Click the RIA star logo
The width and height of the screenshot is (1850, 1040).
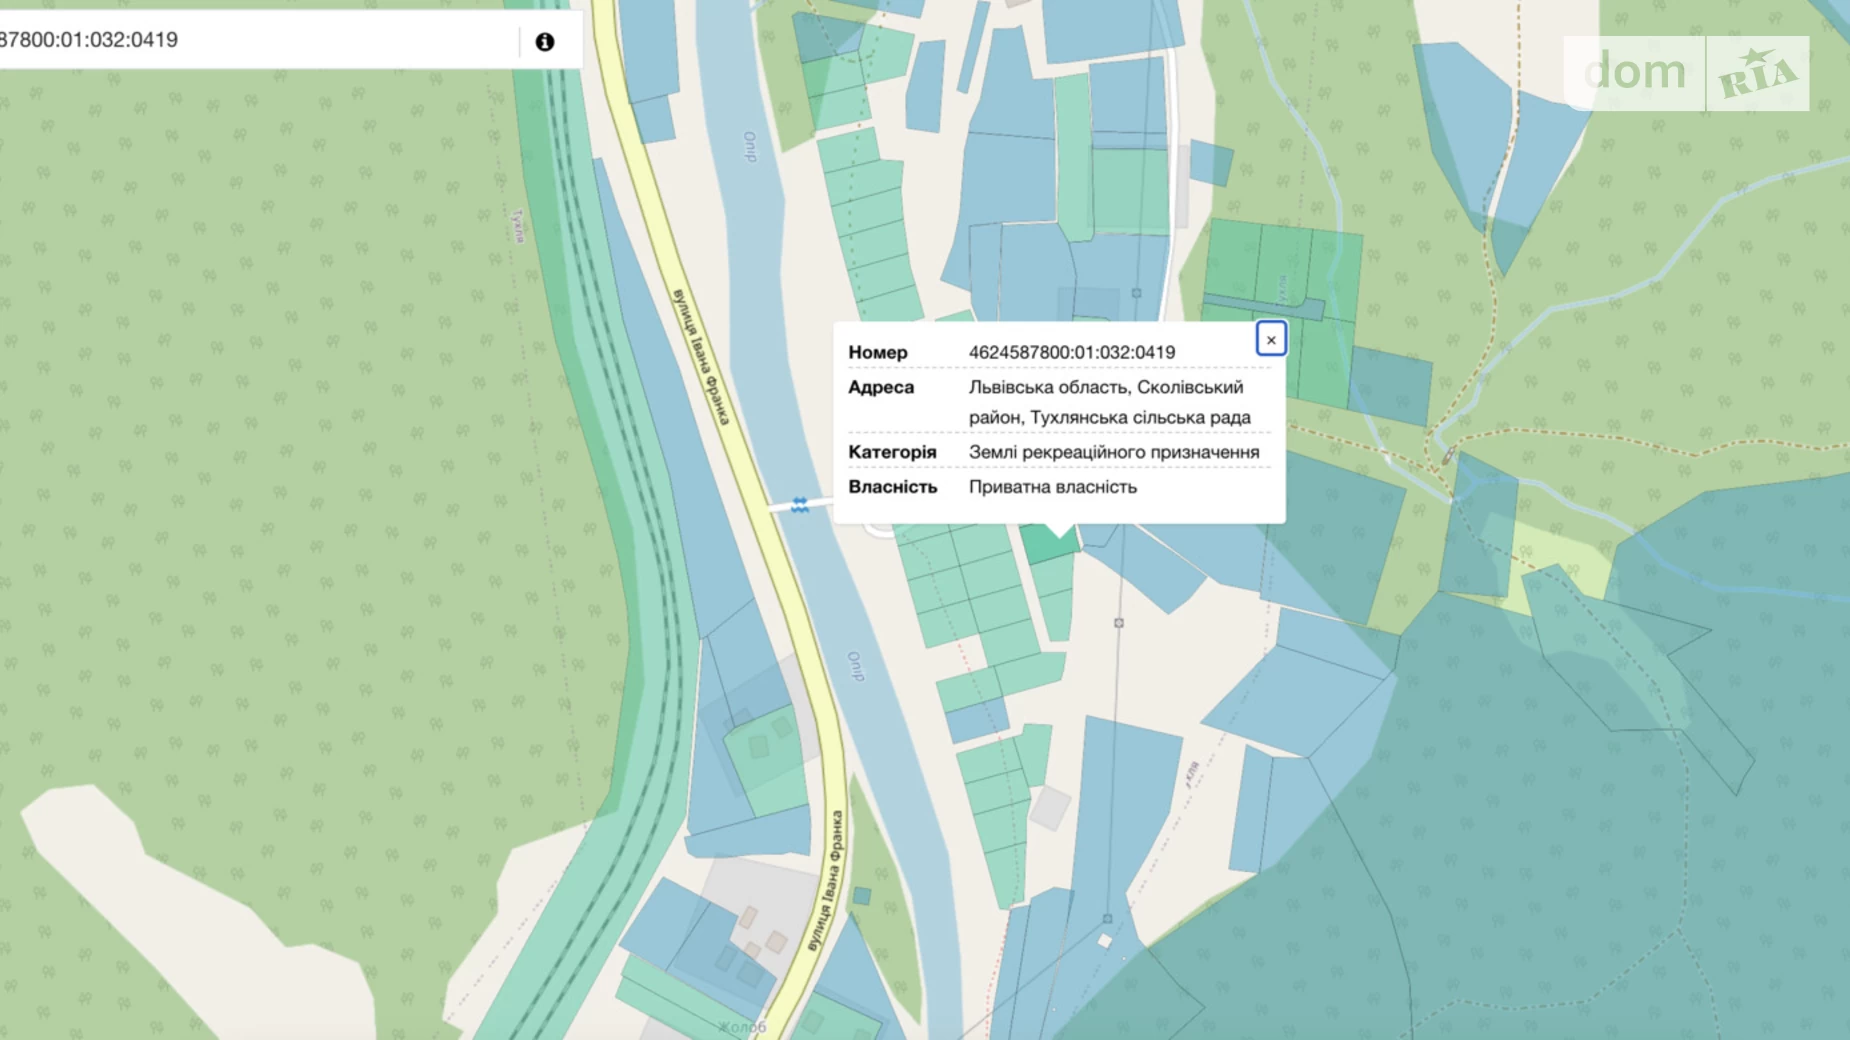(x=1757, y=74)
